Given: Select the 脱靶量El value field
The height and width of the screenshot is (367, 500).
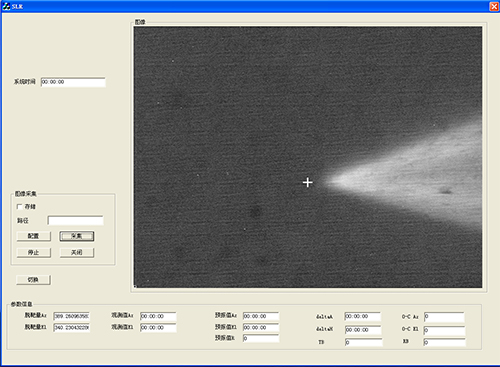Looking at the screenshot, I should click(71, 327).
